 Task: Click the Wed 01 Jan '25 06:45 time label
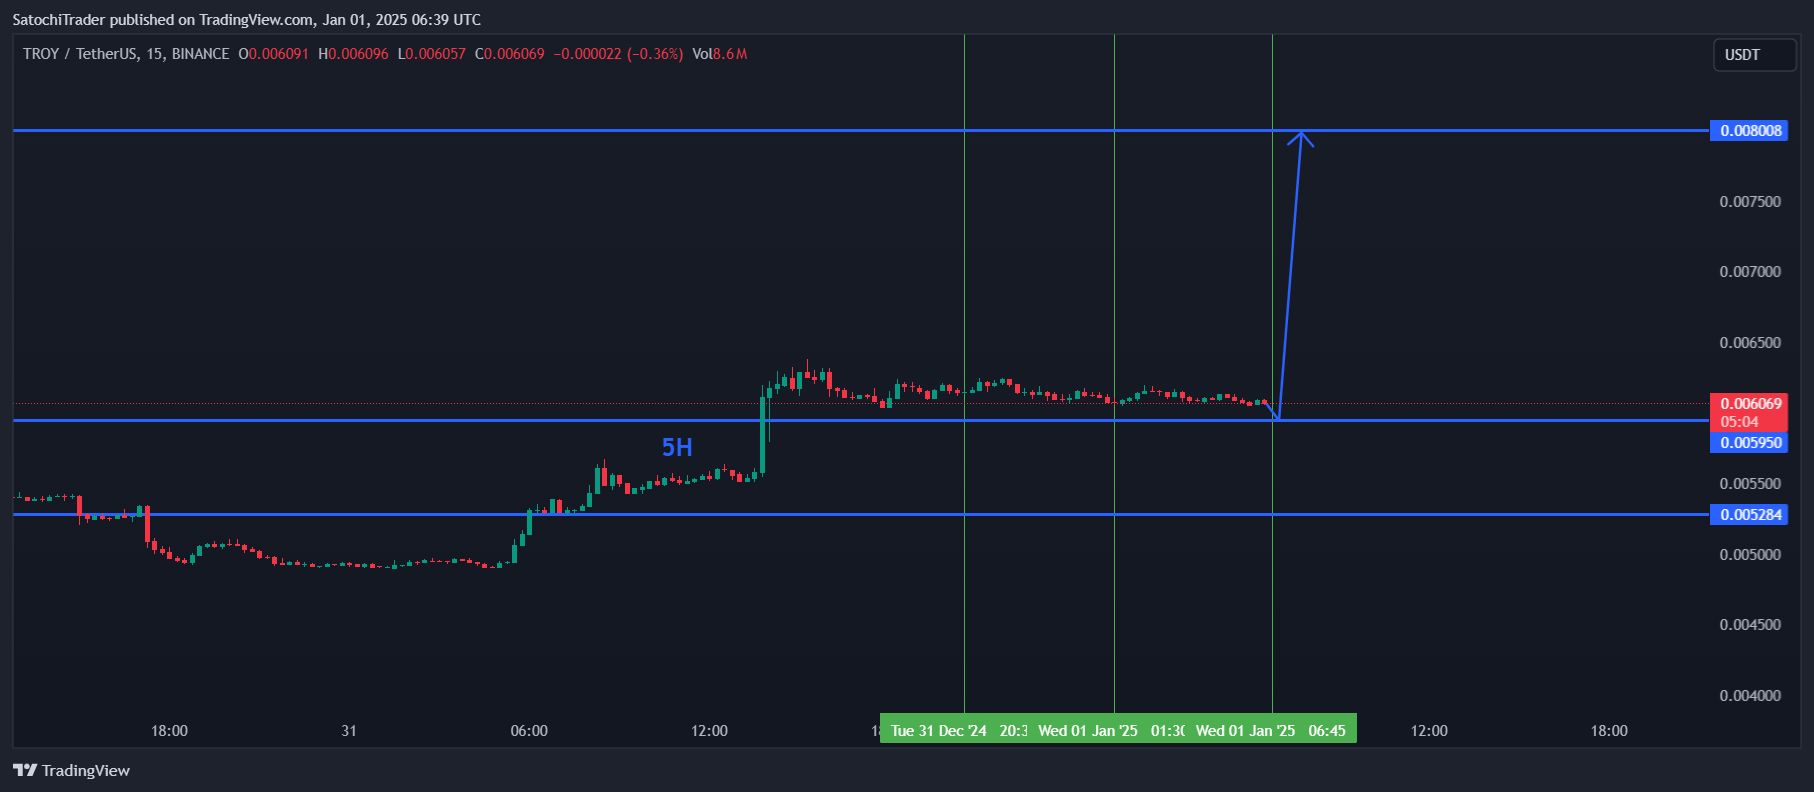pyautogui.click(x=1271, y=731)
